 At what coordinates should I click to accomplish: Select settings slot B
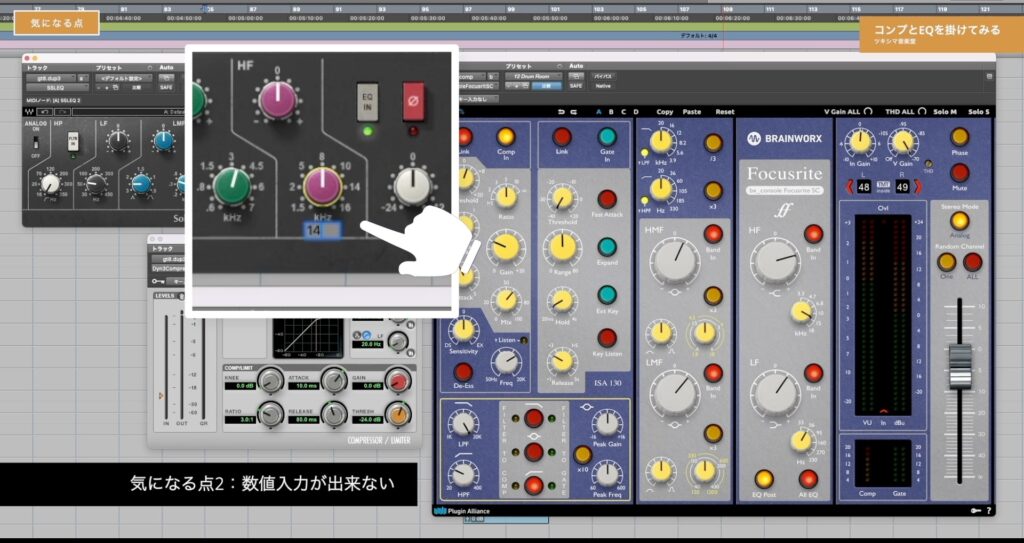pos(611,112)
